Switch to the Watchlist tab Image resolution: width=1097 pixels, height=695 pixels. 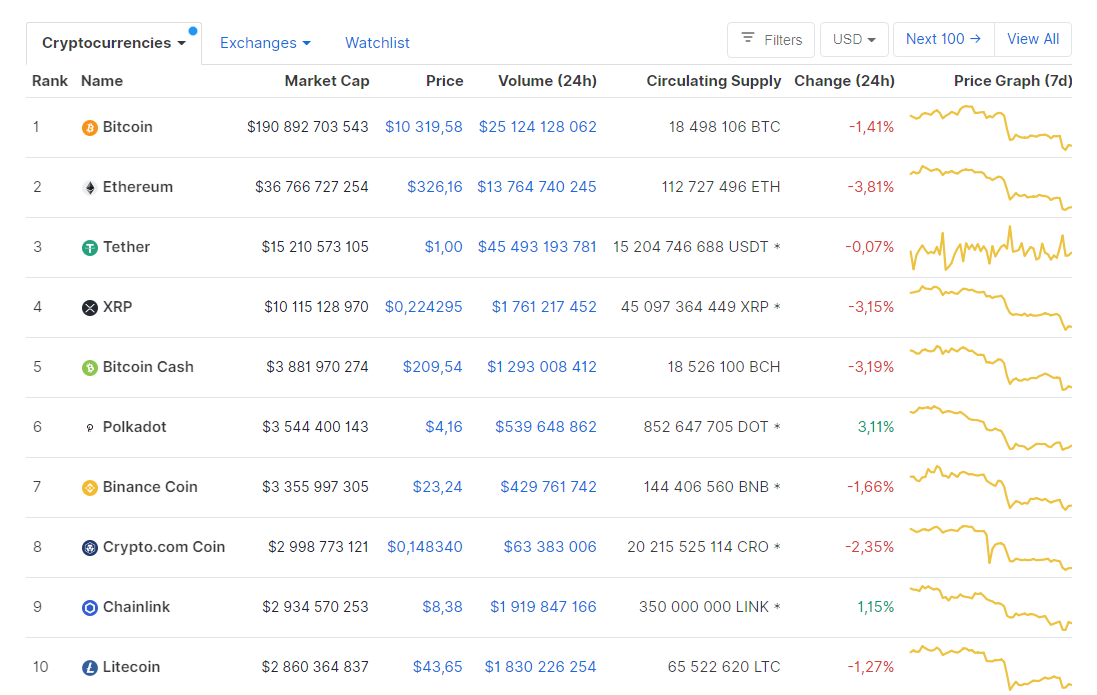(x=377, y=43)
